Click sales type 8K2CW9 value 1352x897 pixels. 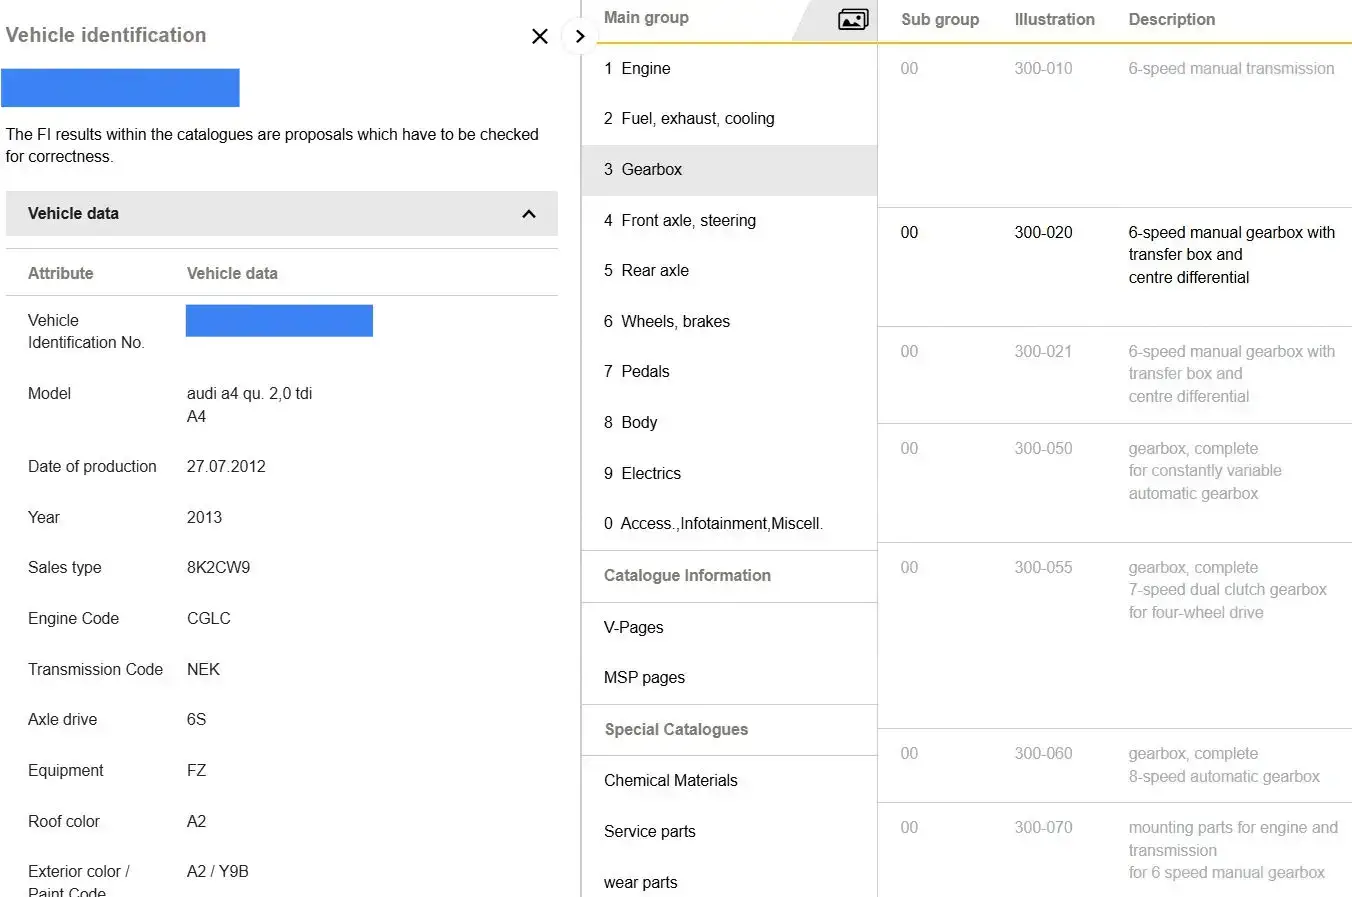[x=219, y=568]
